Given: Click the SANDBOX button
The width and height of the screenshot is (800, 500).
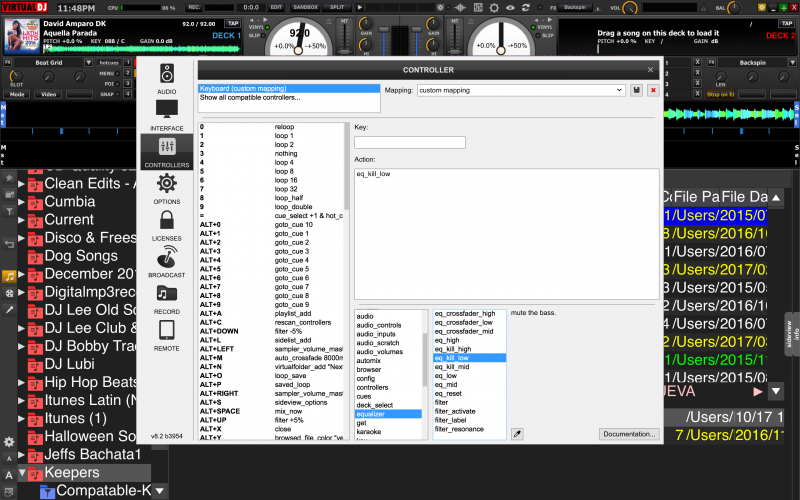Looking at the screenshot, I should coord(306,7).
